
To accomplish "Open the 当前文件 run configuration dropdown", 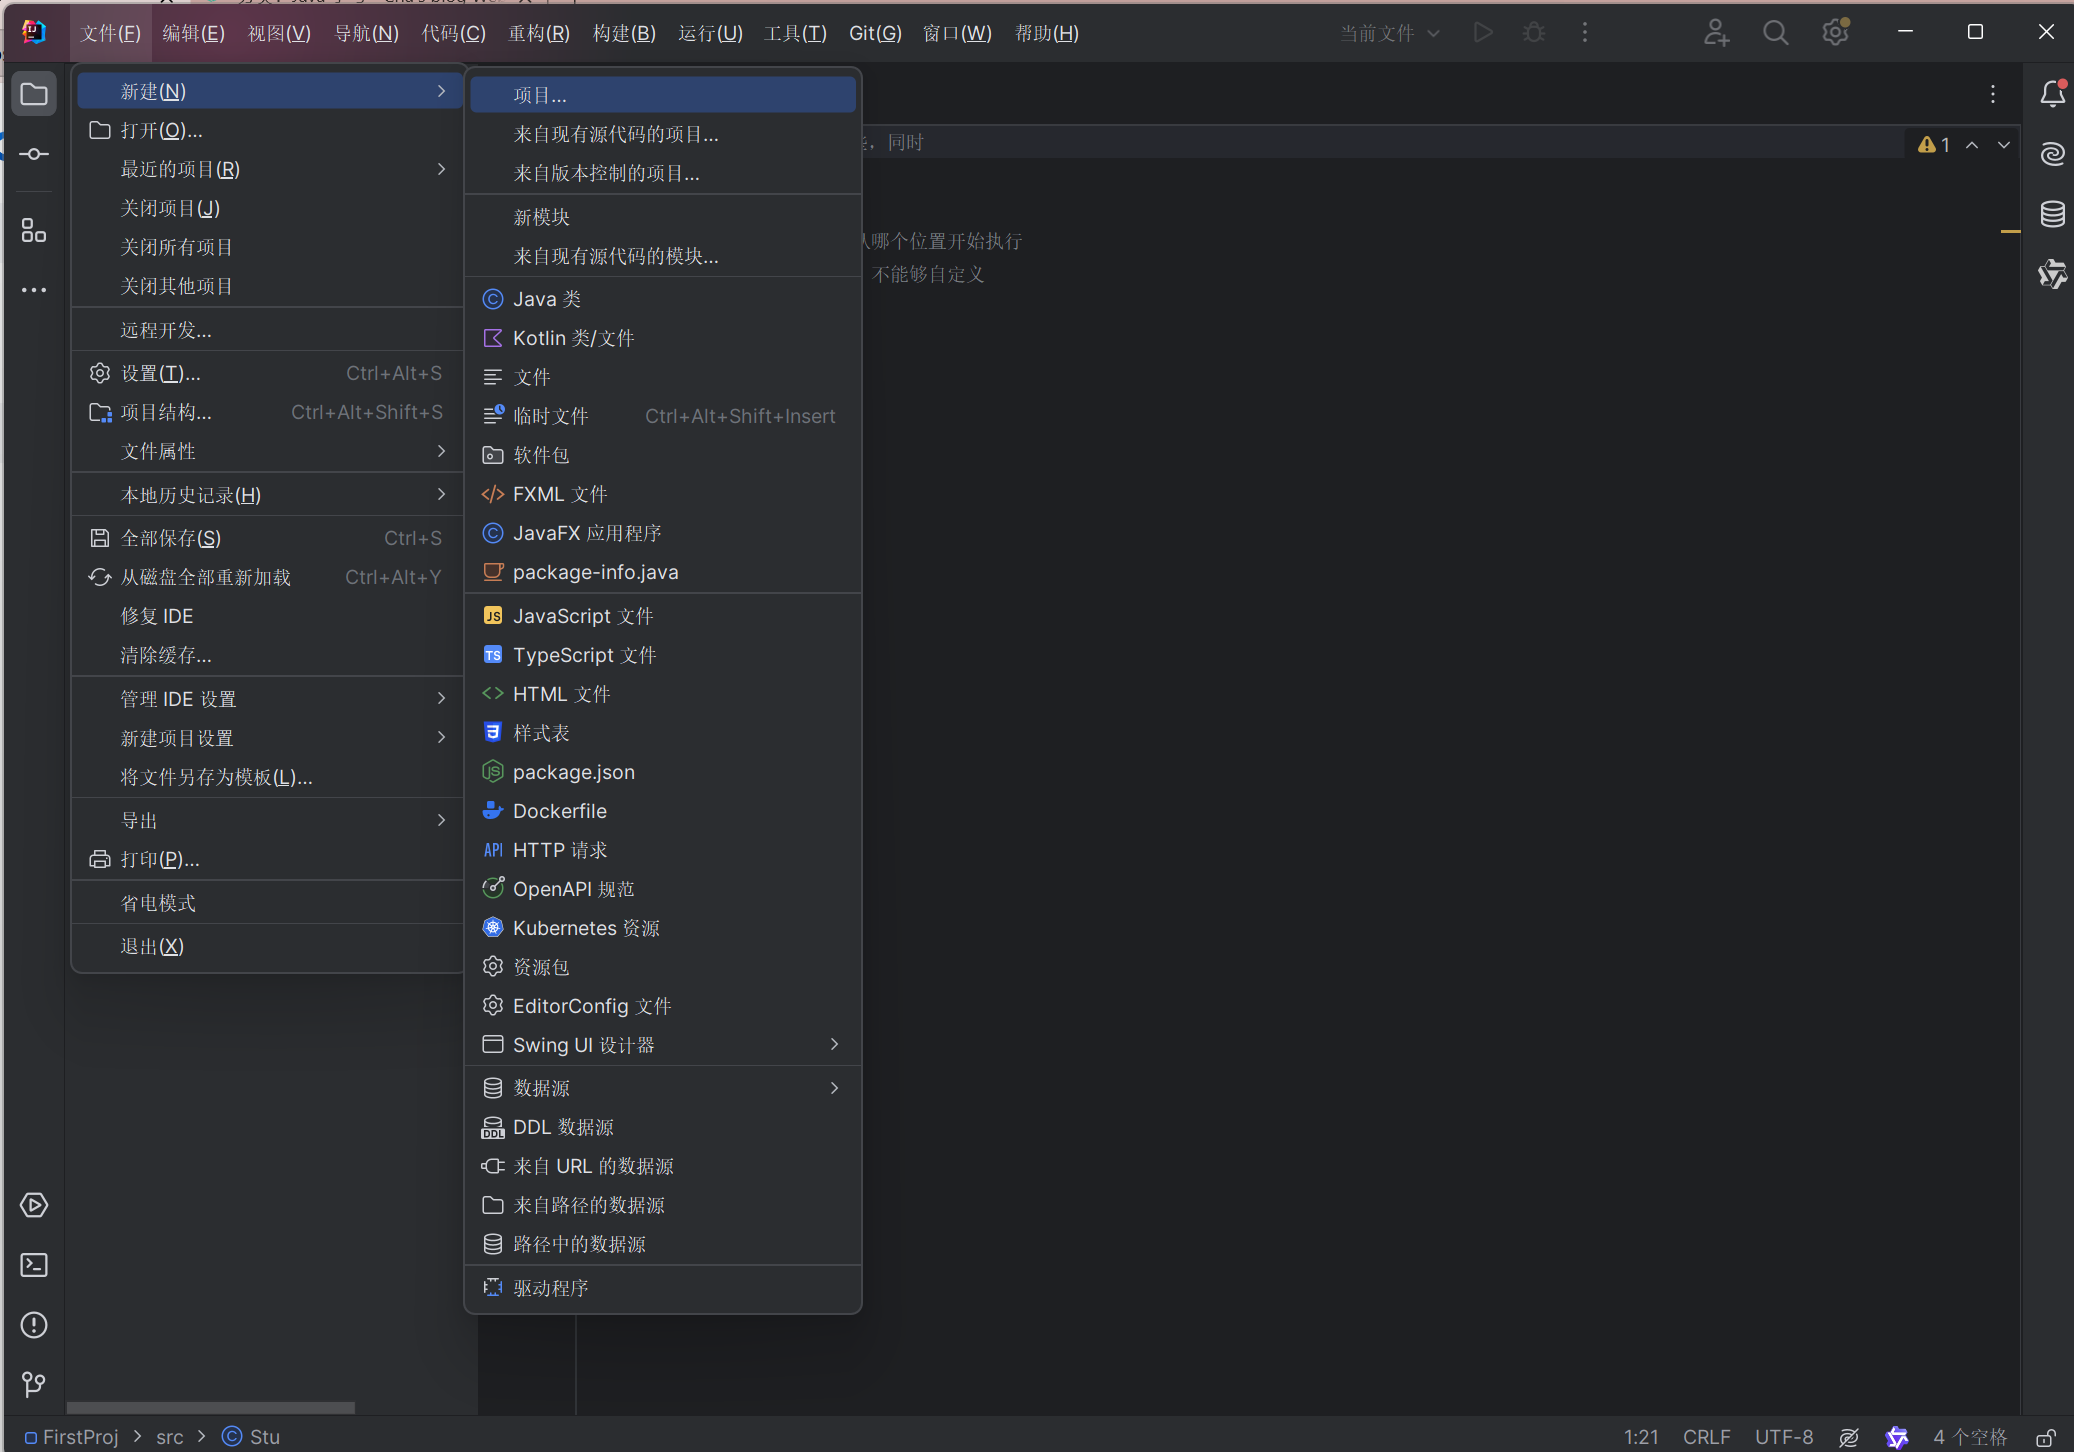I will pyautogui.click(x=1390, y=33).
